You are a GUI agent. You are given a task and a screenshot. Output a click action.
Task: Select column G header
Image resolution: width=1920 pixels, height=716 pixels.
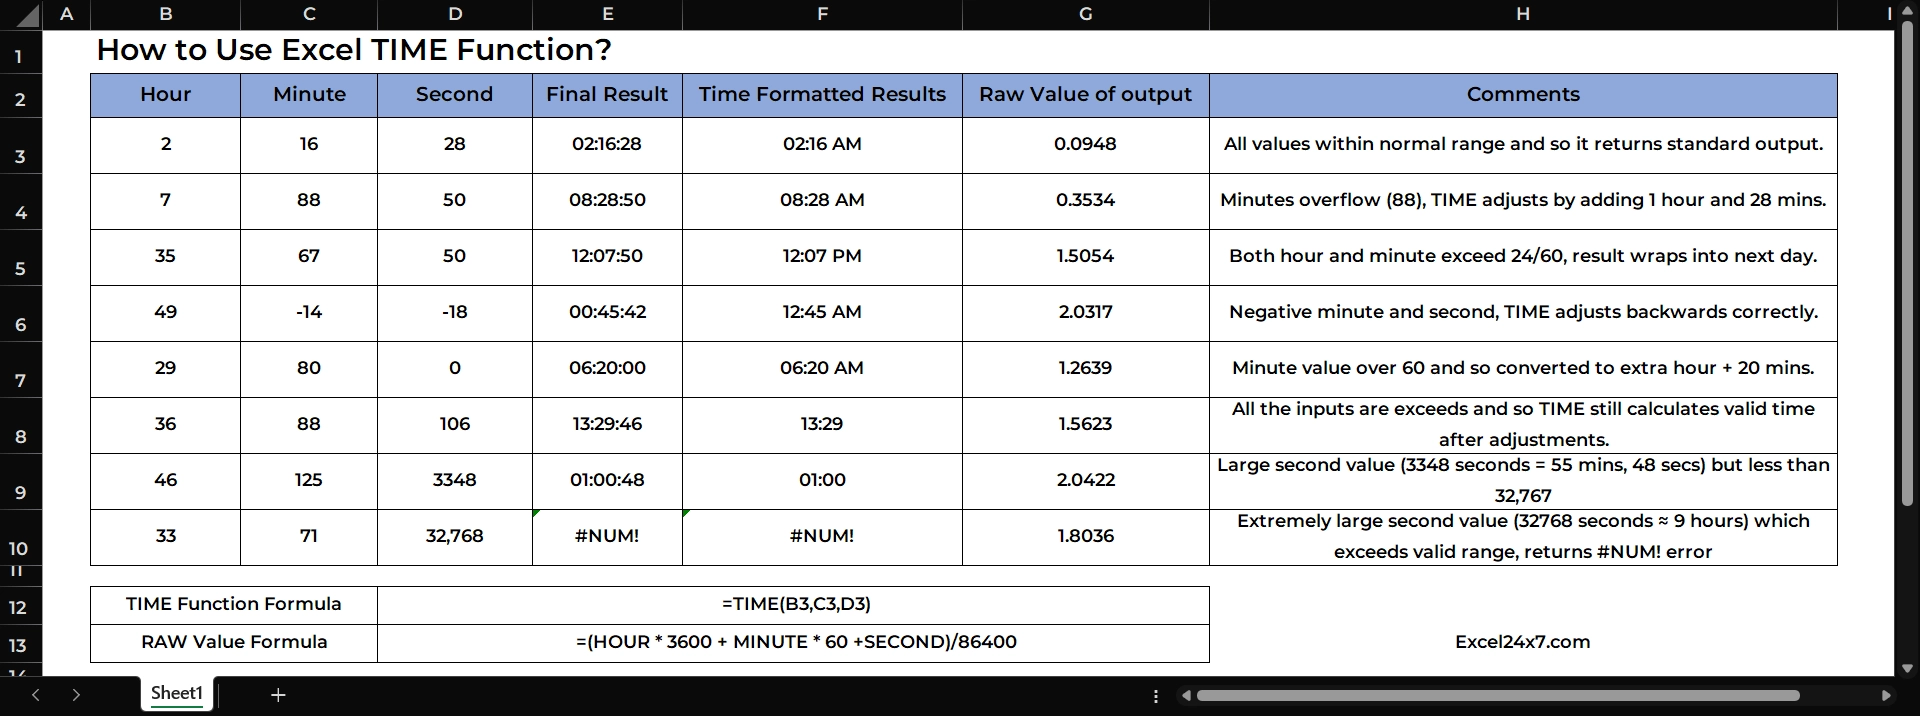click(x=1086, y=14)
